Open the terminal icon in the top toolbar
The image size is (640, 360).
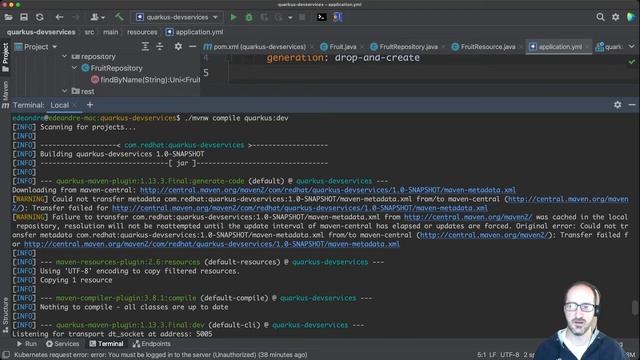[x=322, y=17]
